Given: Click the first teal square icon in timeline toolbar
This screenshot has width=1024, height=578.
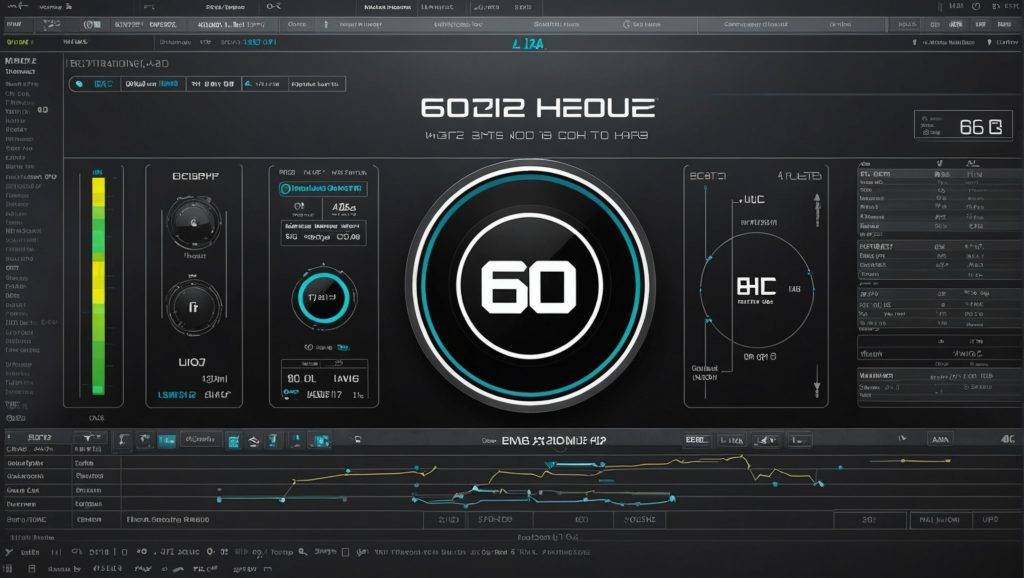Looking at the screenshot, I should click(166, 439).
